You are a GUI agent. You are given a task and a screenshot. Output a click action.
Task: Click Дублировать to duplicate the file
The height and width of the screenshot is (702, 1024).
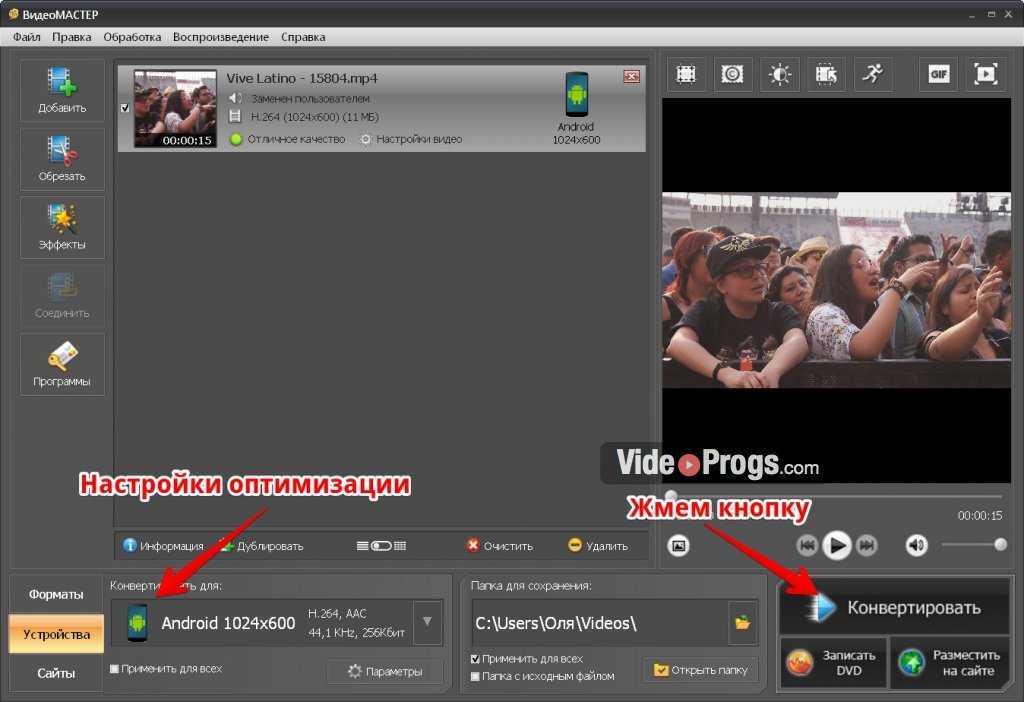(x=262, y=545)
